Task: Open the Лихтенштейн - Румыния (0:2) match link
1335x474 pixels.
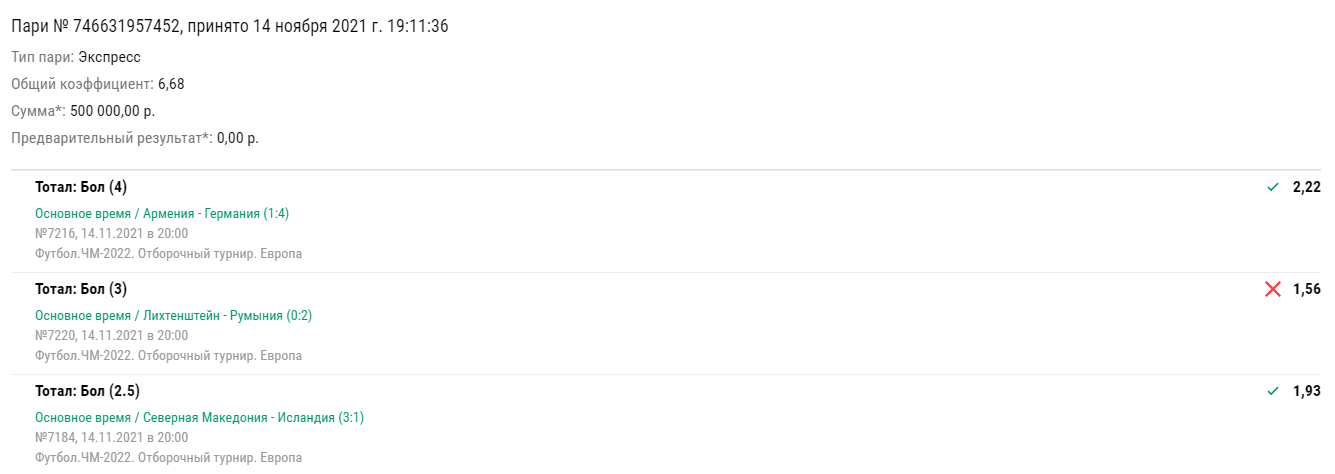Action: pyautogui.click(x=174, y=315)
